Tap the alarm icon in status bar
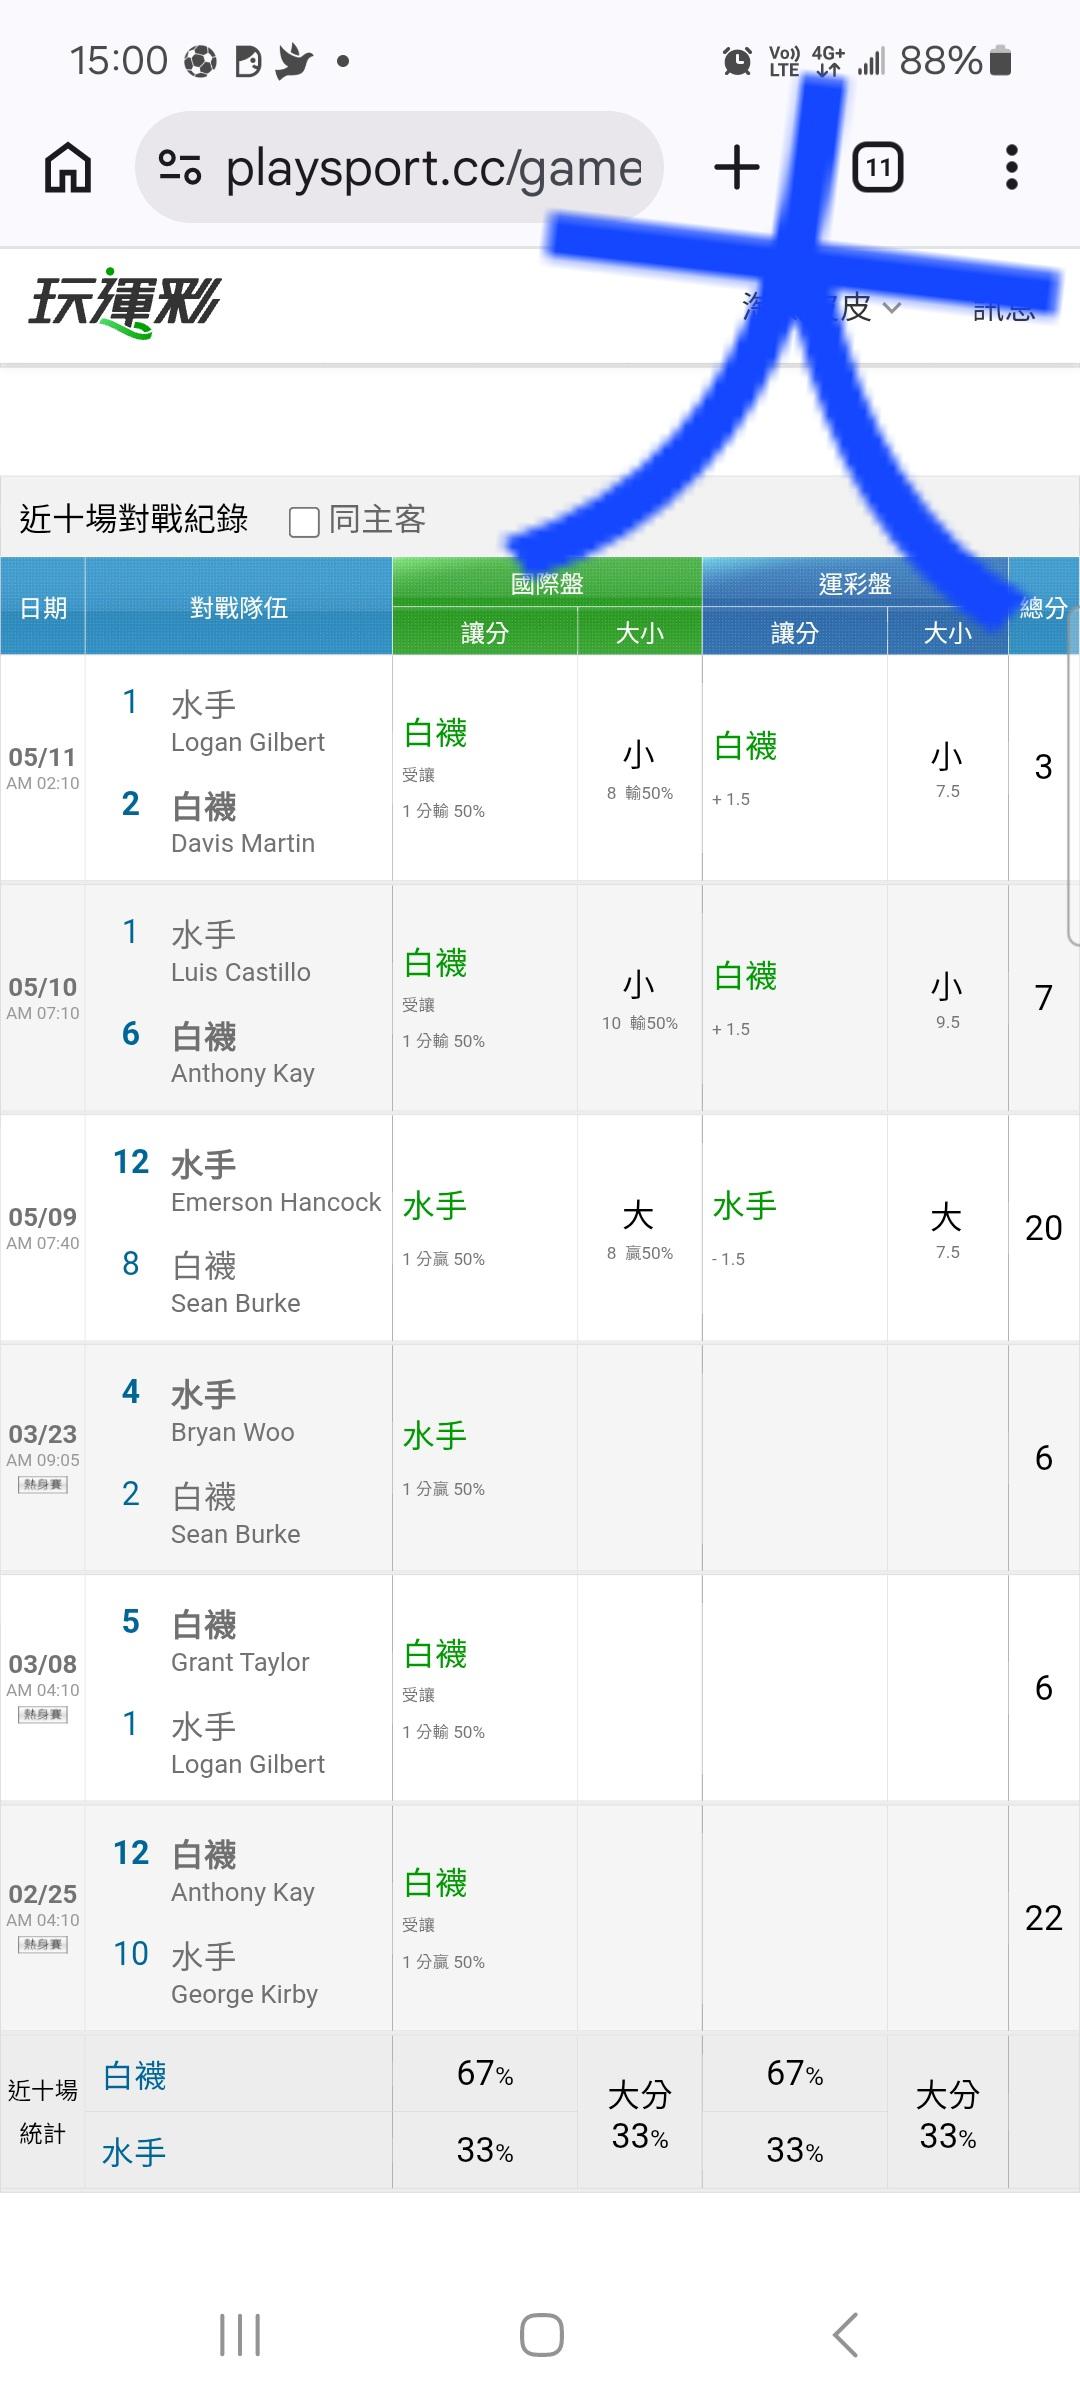Screen dimensions: 1080x2400 click(737, 61)
